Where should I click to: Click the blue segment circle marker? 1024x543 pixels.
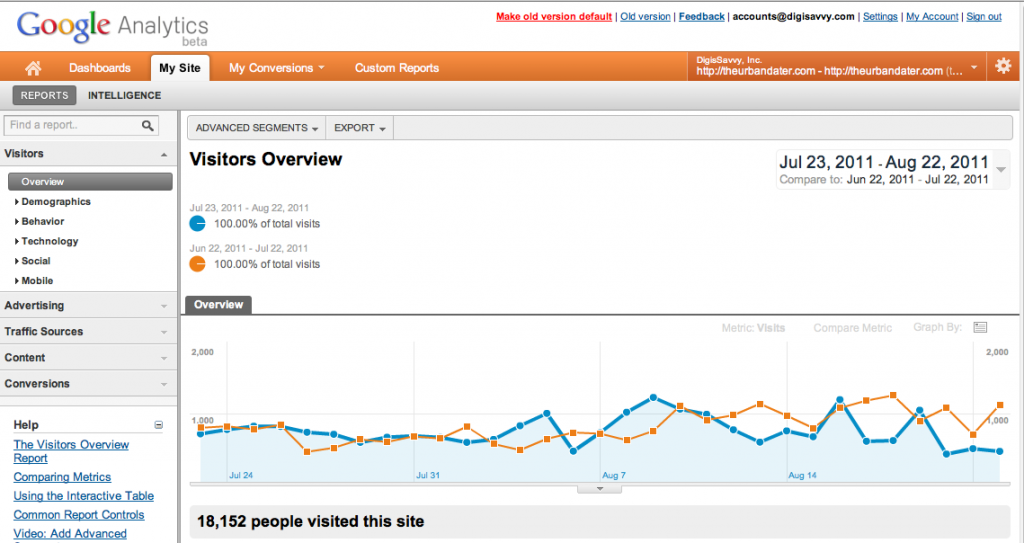[x=197, y=223]
